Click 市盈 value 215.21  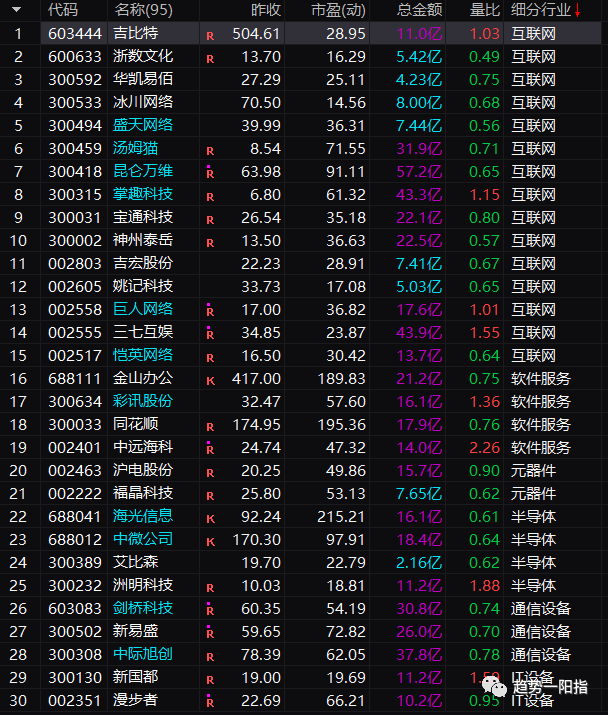[342, 517]
